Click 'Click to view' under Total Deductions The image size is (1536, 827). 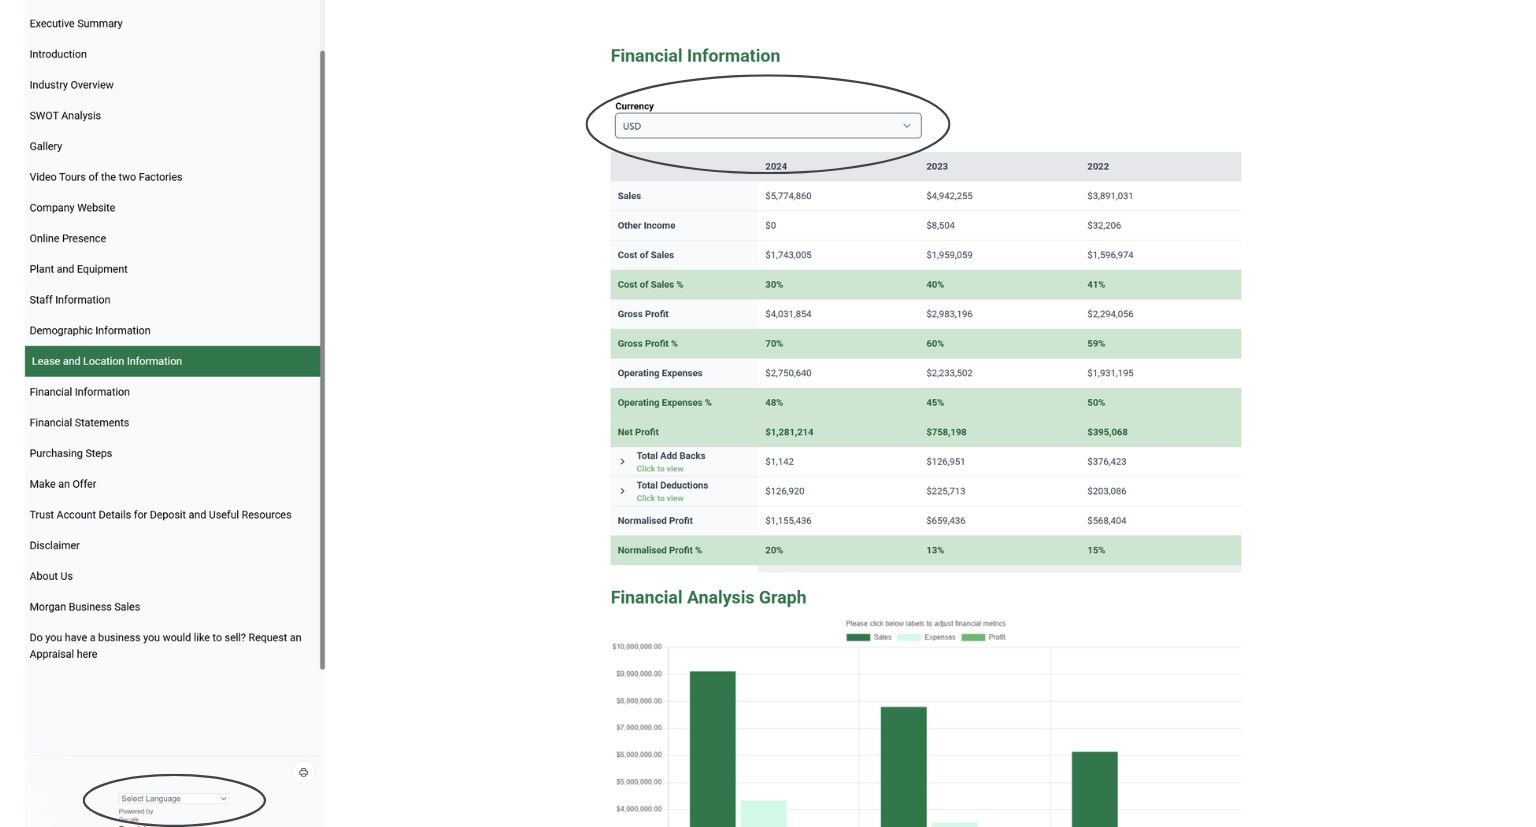point(660,498)
